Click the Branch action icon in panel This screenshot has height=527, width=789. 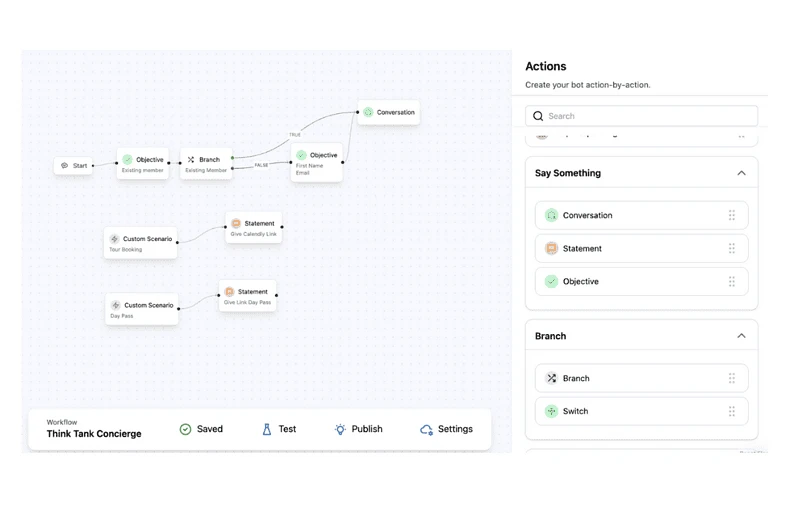[x=551, y=378]
